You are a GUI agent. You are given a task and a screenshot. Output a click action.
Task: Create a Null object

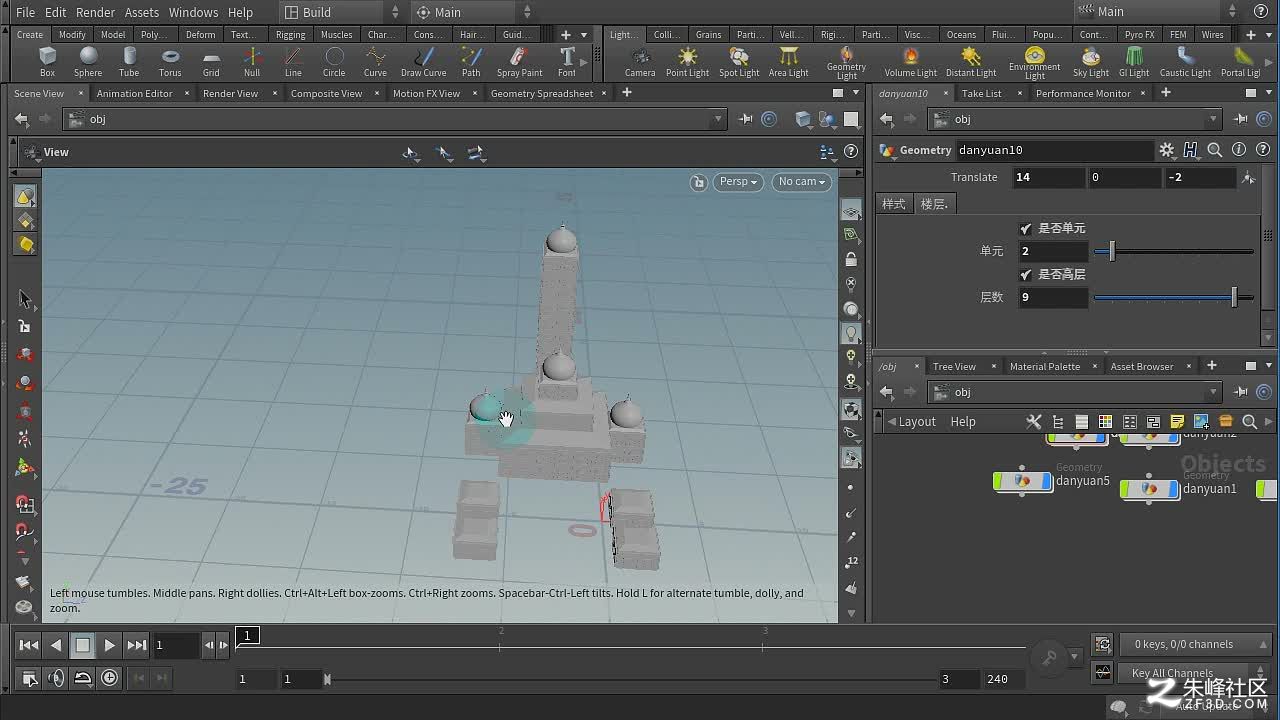coord(252,62)
